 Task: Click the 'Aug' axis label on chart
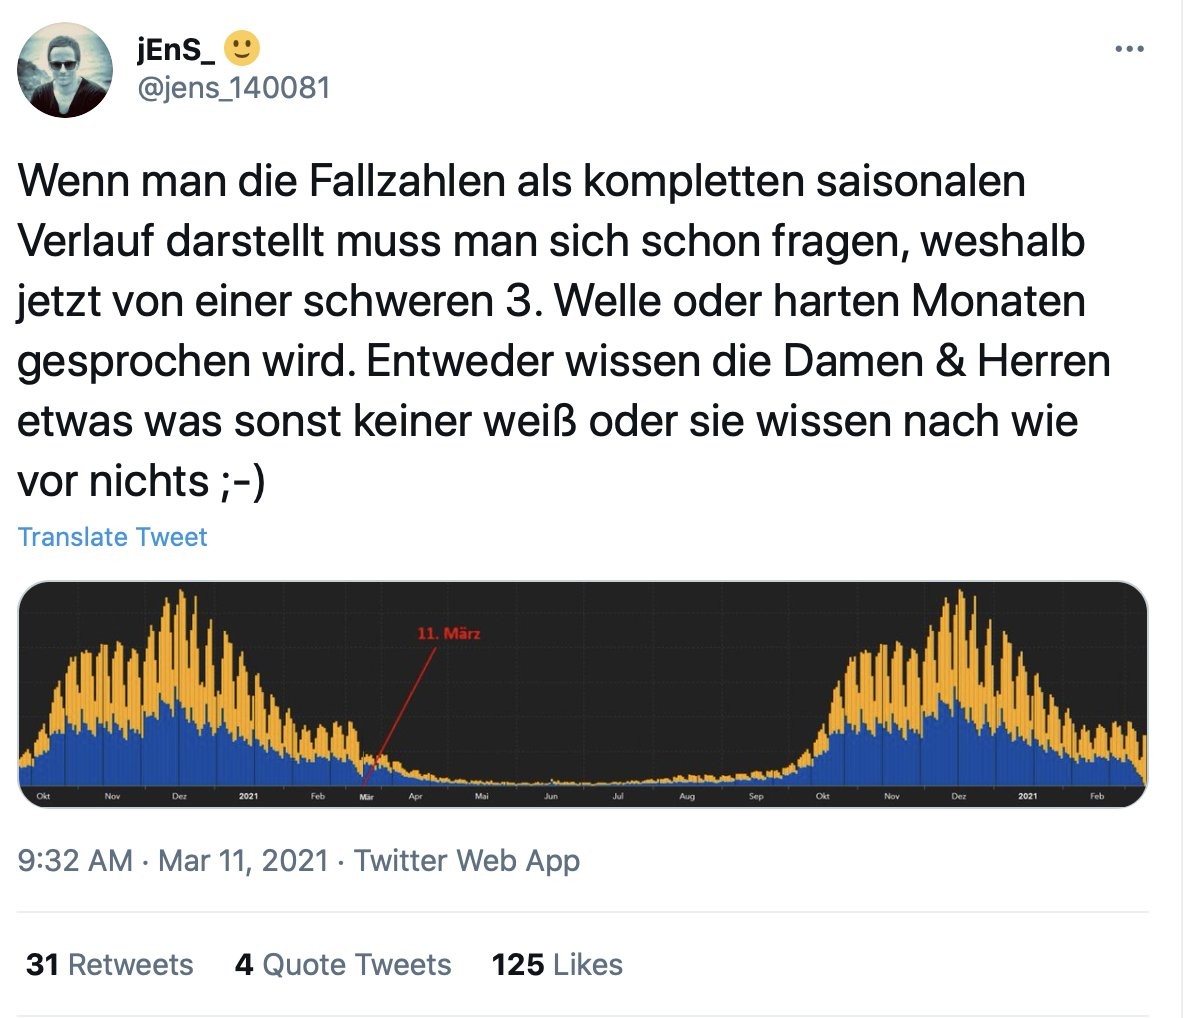687,797
